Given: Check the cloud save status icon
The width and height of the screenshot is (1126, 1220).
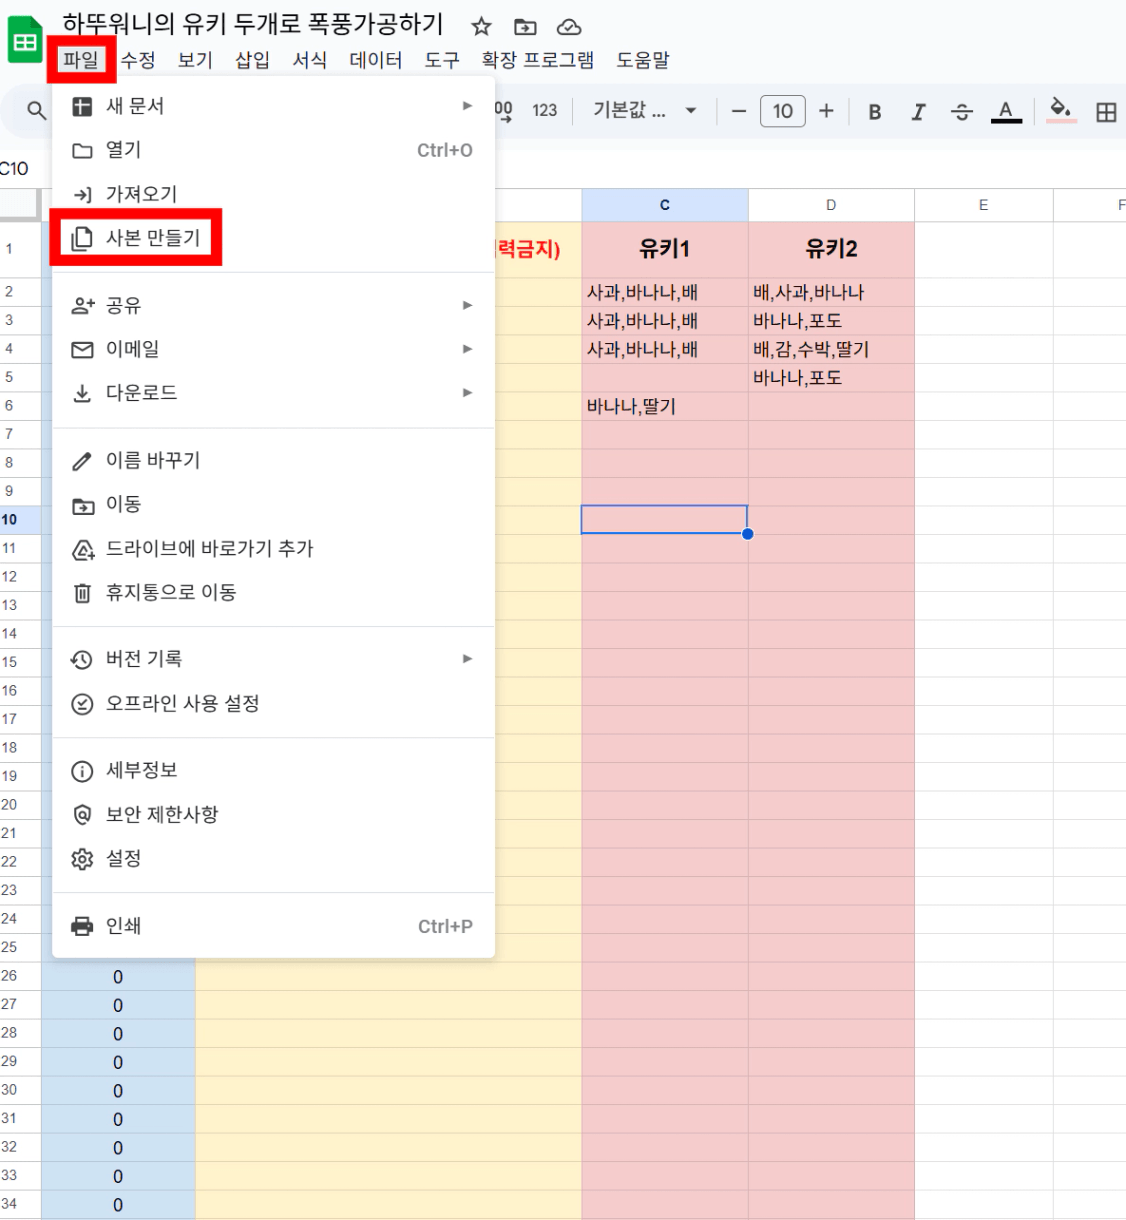Looking at the screenshot, I should (569, 27).
